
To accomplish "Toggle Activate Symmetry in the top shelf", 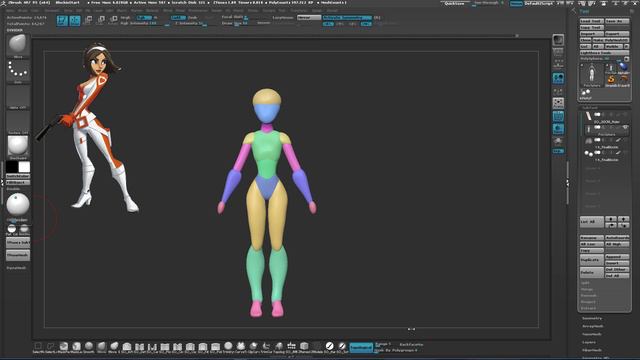I will point(347,18).
